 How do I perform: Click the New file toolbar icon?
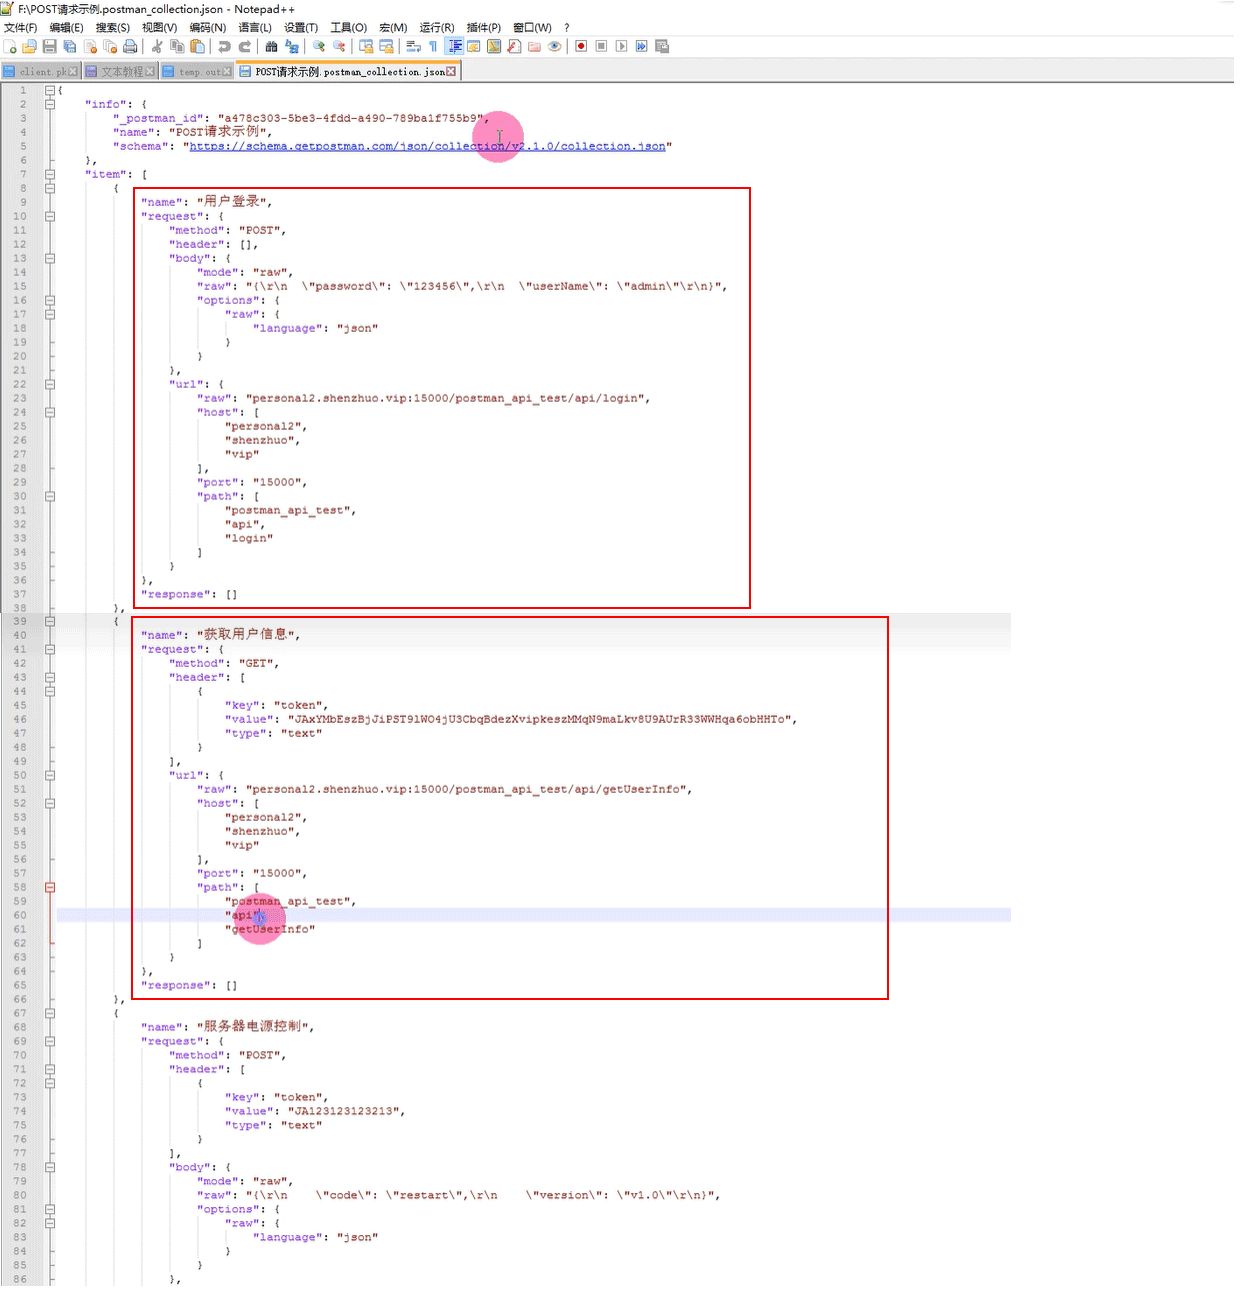pyautogui.click(x=10, y=47)
